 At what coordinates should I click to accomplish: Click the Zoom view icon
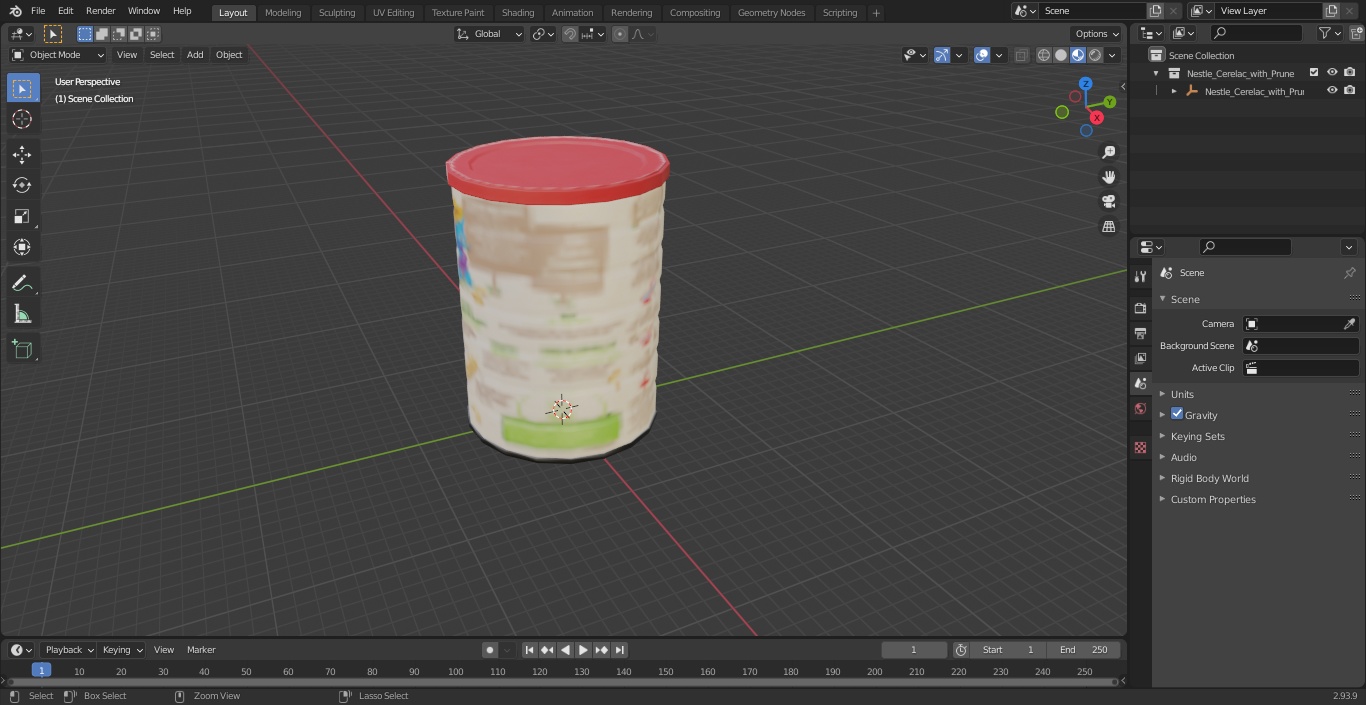tap(1108, 152)
